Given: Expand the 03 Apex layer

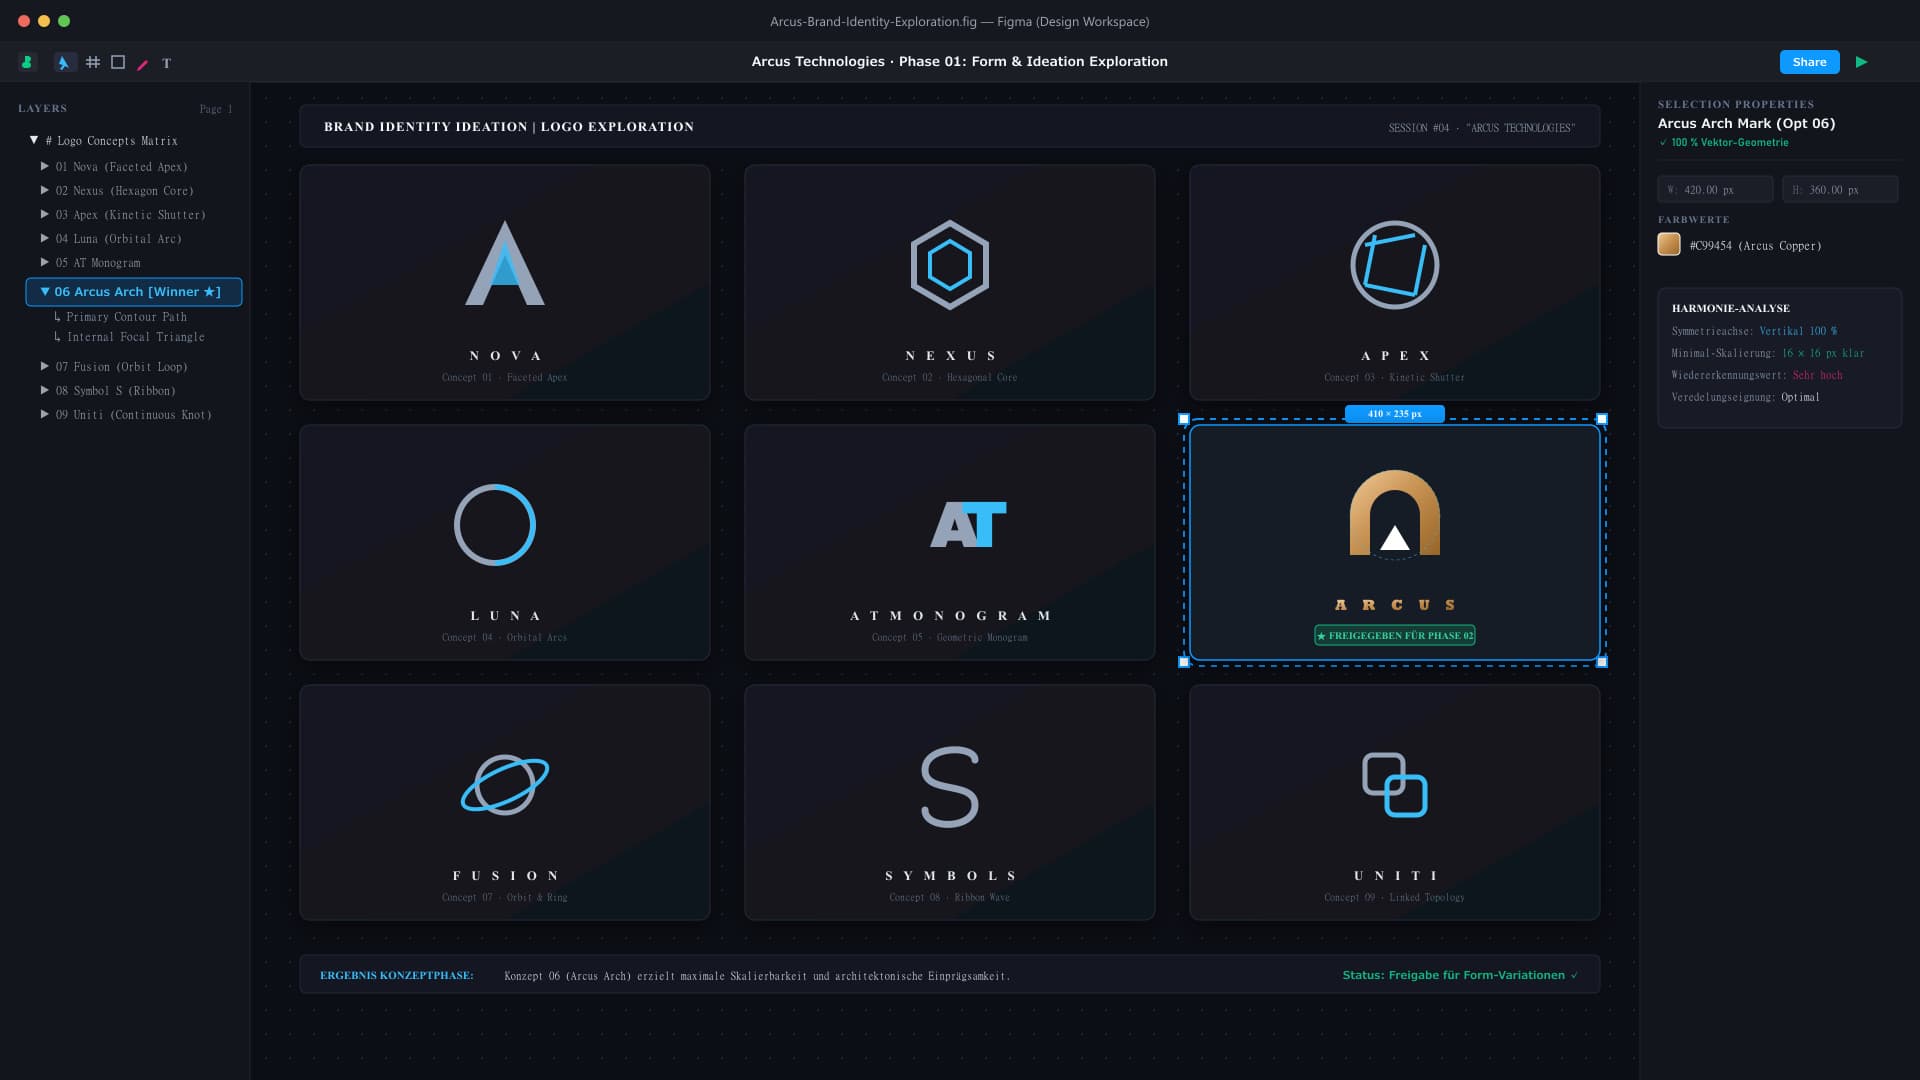Looking at the screenshot, I should [45, 214].
